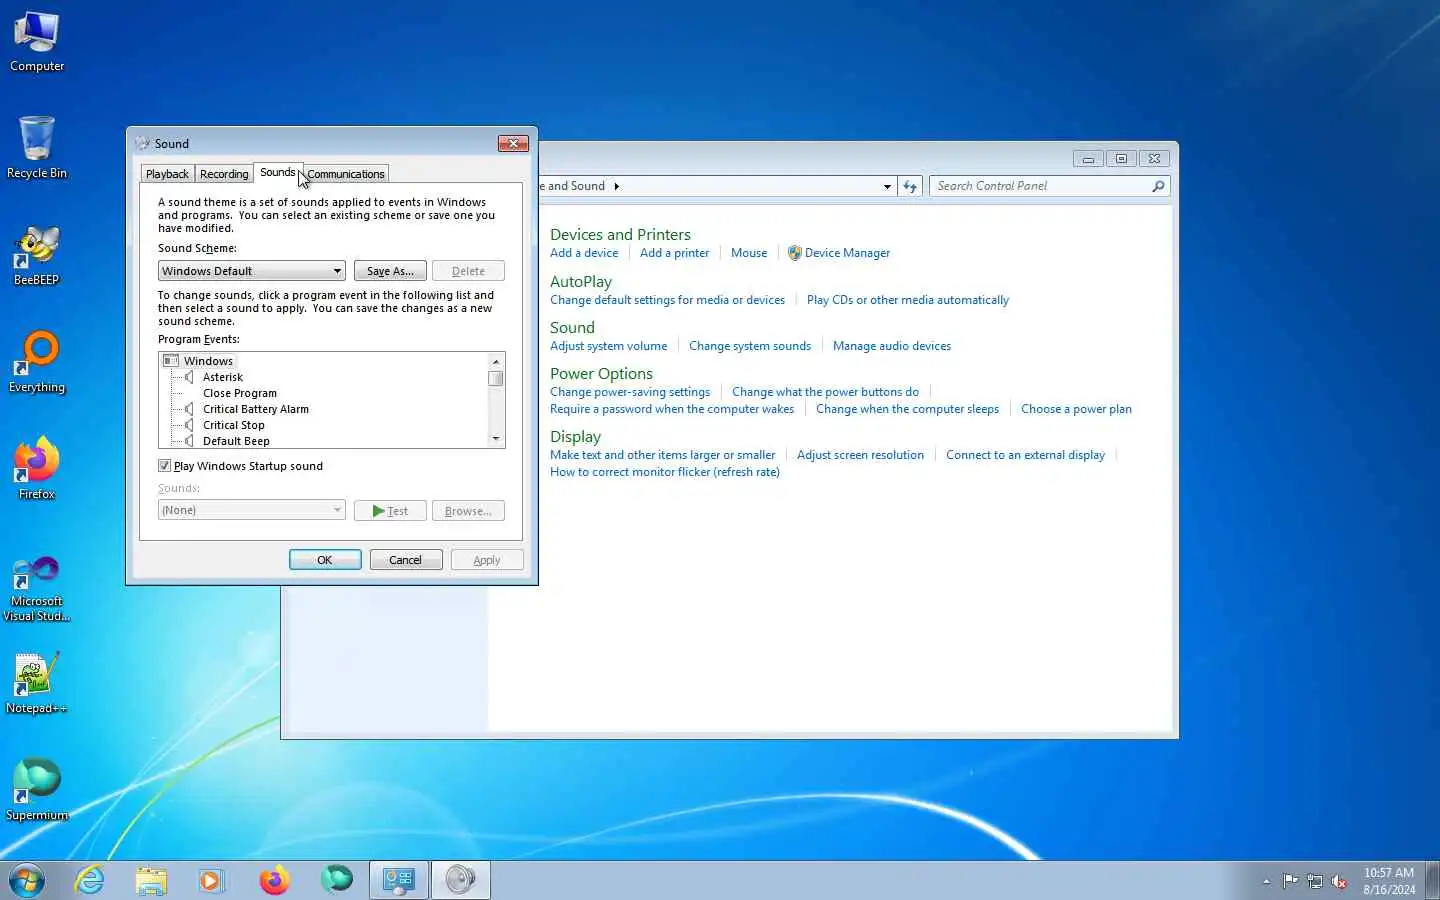Screen dimensions: 1440x900
Task: Click the Save As... button
Action: click(x=390, y=271)
